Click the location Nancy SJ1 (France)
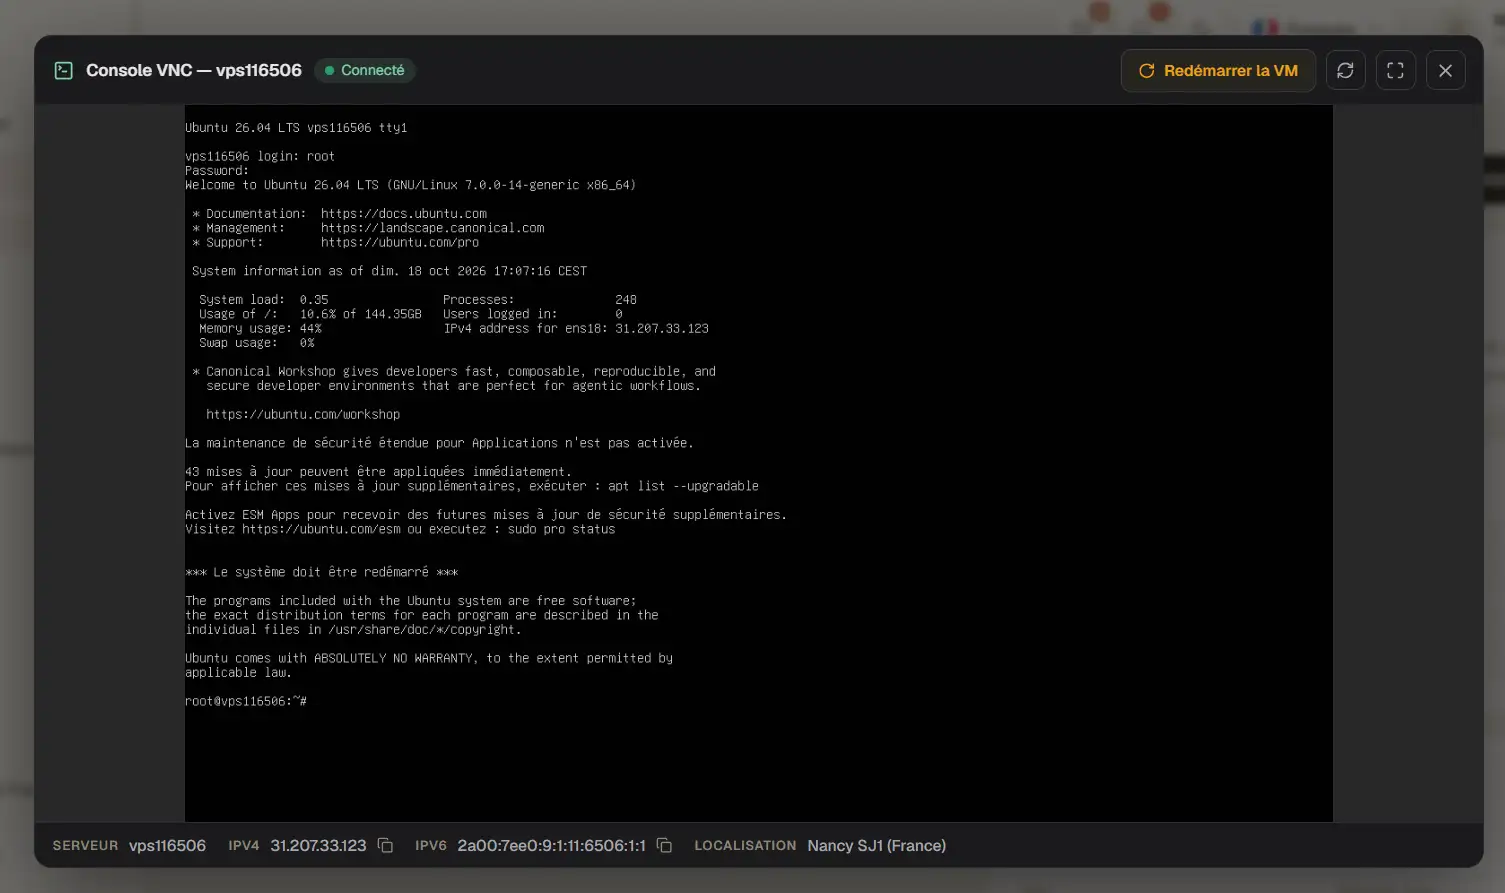 click(x=876, y=845)
